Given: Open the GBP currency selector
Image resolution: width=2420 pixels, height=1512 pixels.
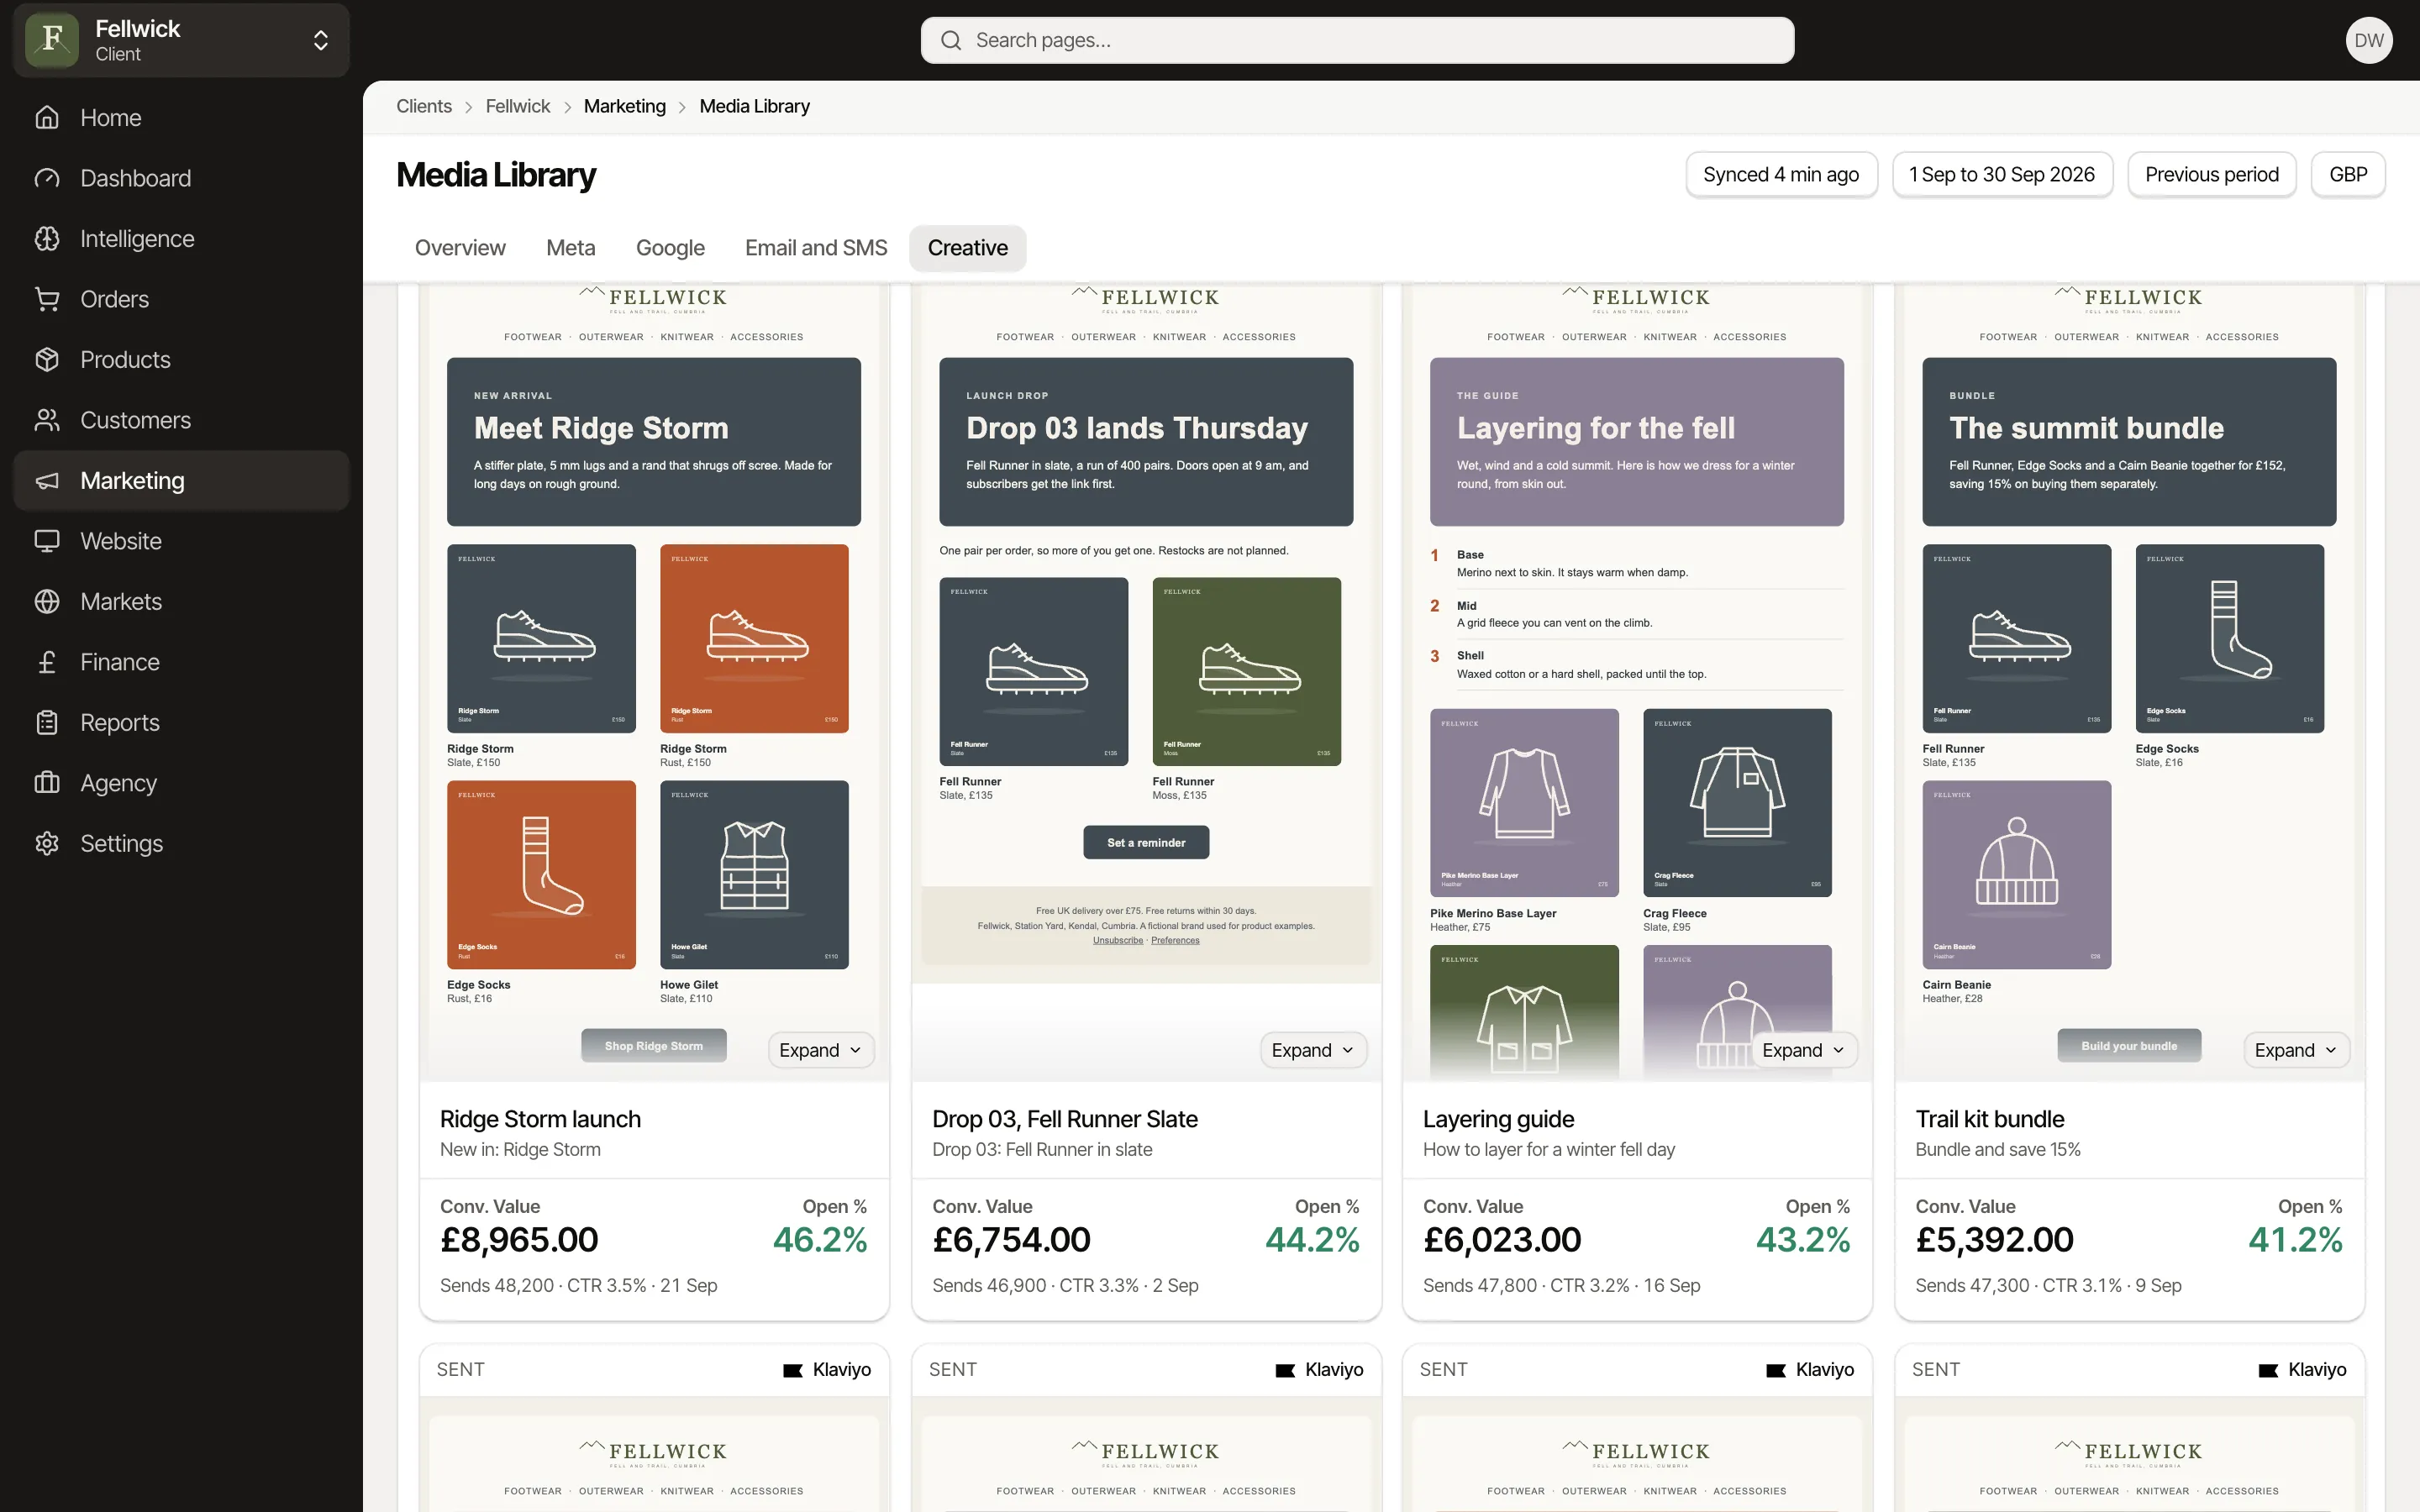Looking at the screenshot, I should (2348, 175).
